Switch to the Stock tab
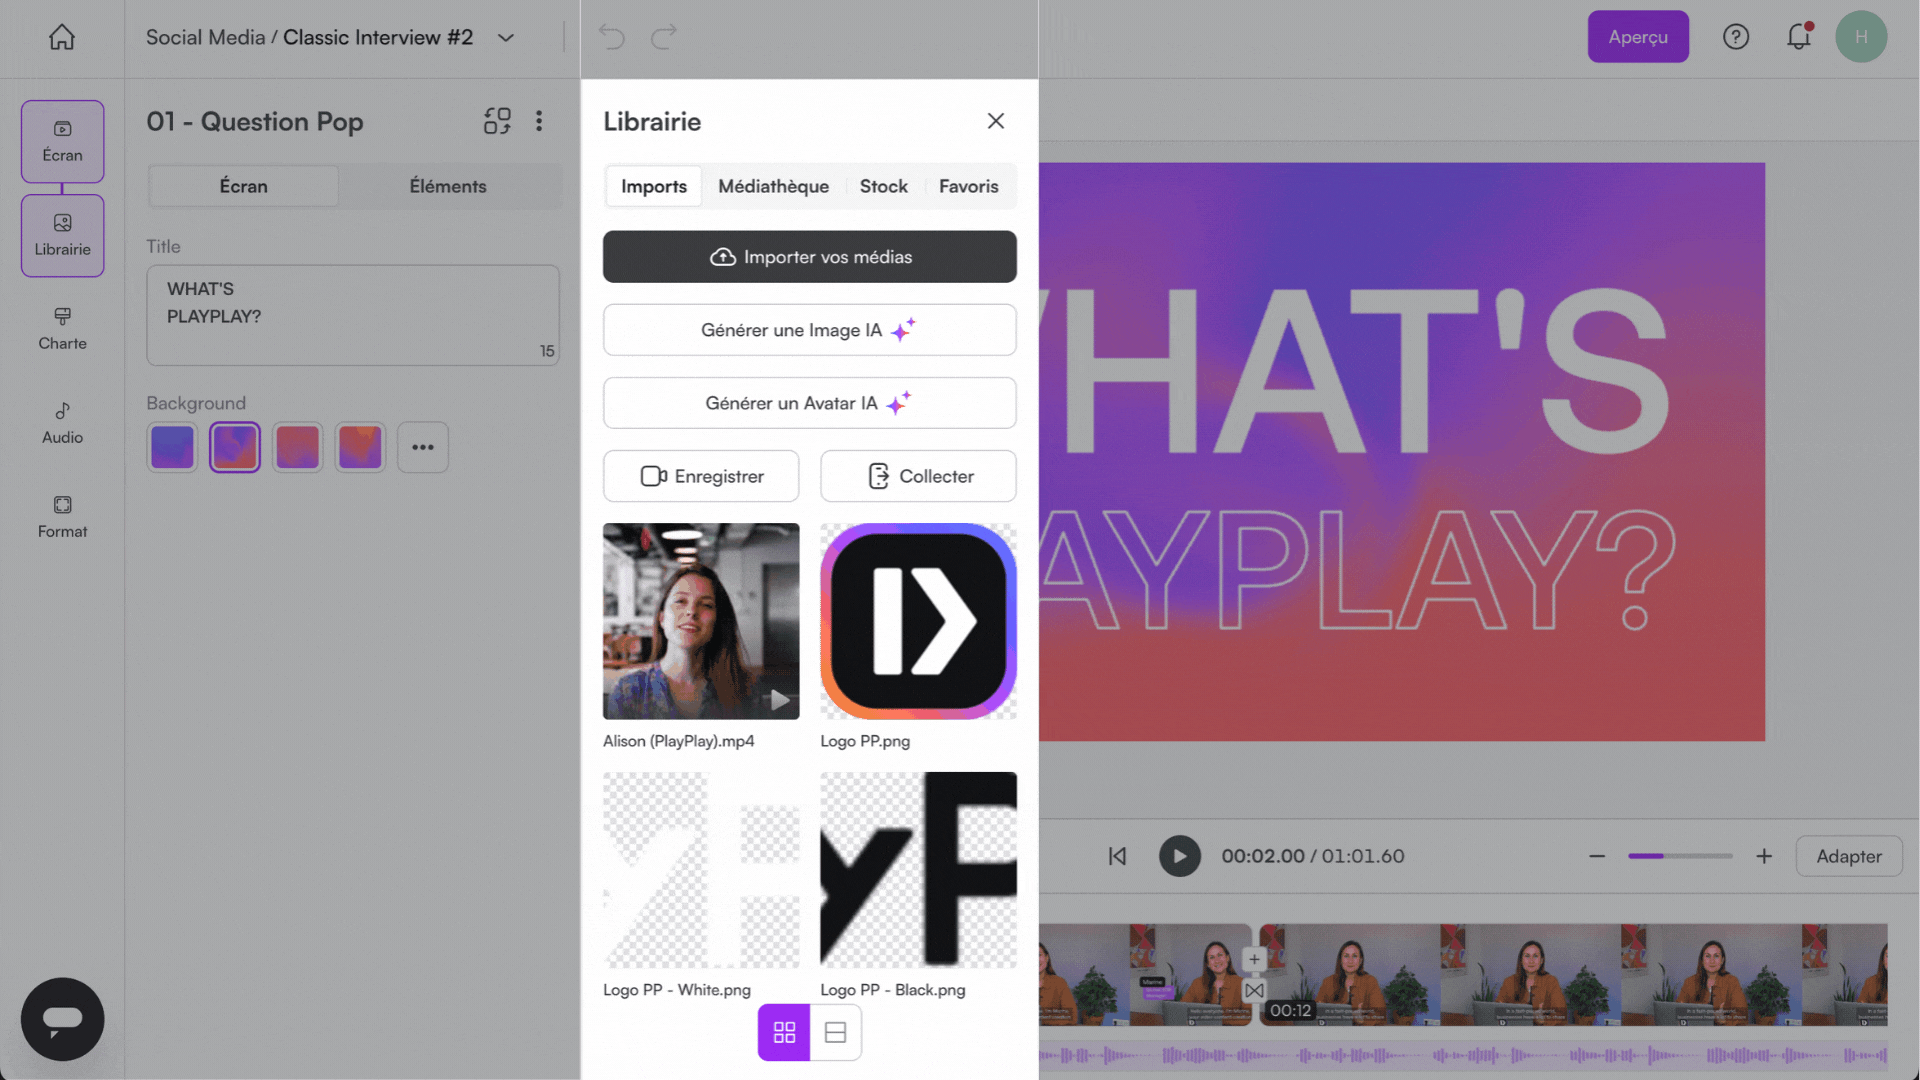Screen dimensions: 1920x1080 point(883,186)
